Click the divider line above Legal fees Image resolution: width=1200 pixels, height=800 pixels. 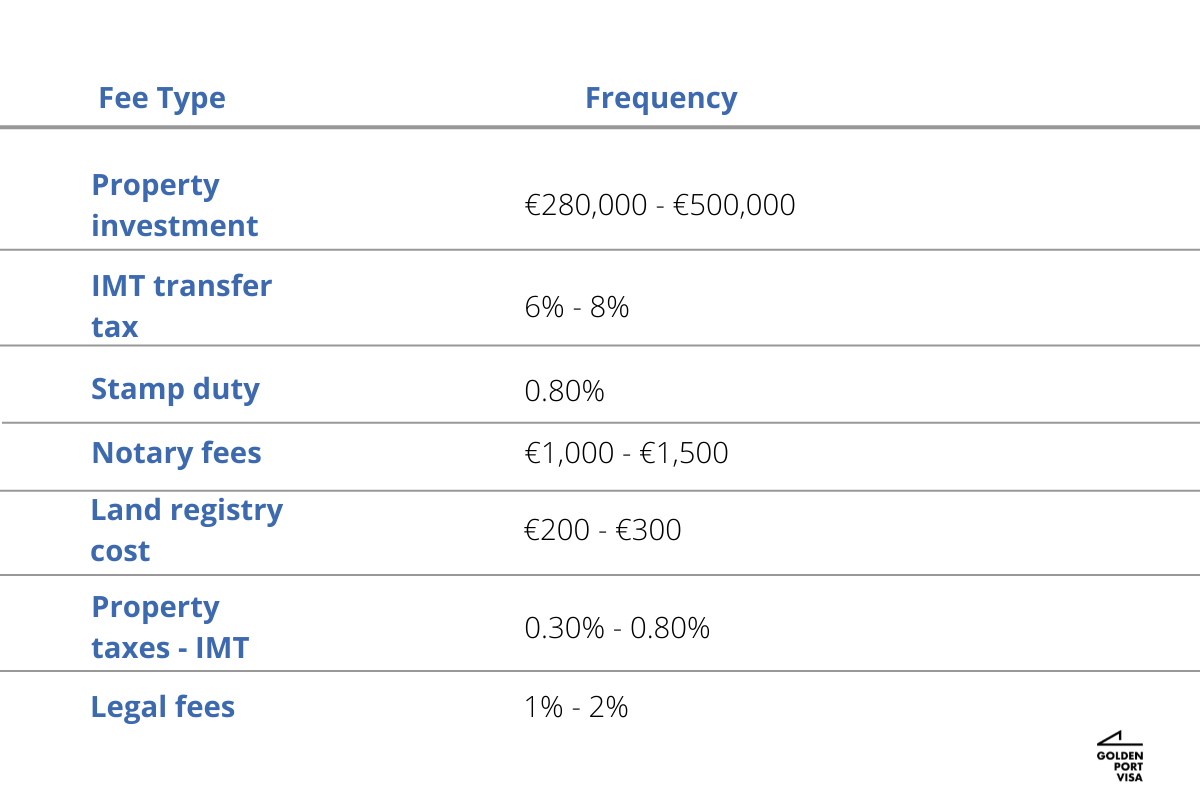pyautogui.click(x=600, y=671)
